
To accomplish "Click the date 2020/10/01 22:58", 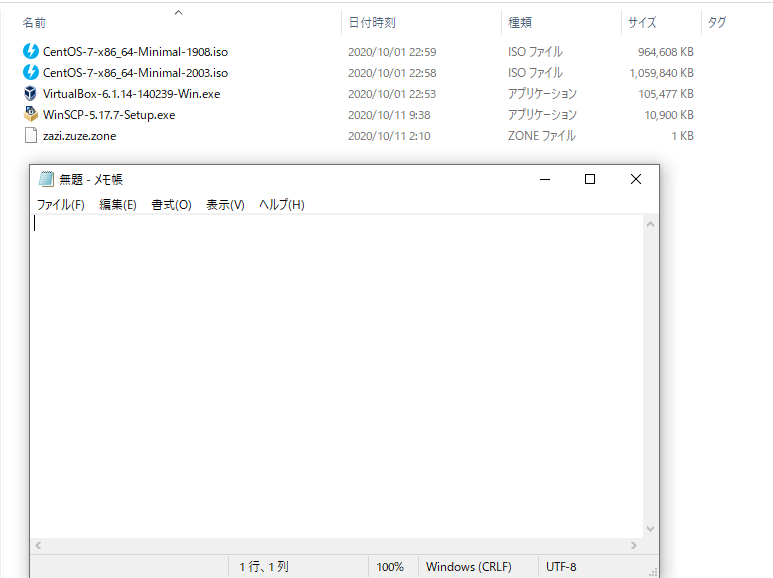I will [x=392, y=73].
